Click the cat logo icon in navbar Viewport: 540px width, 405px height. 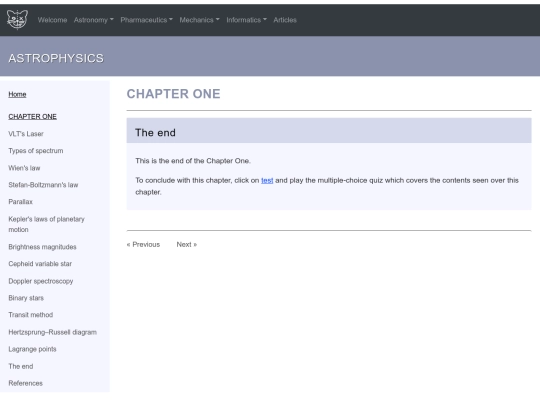pyautogui.click(x=17, y=19)
